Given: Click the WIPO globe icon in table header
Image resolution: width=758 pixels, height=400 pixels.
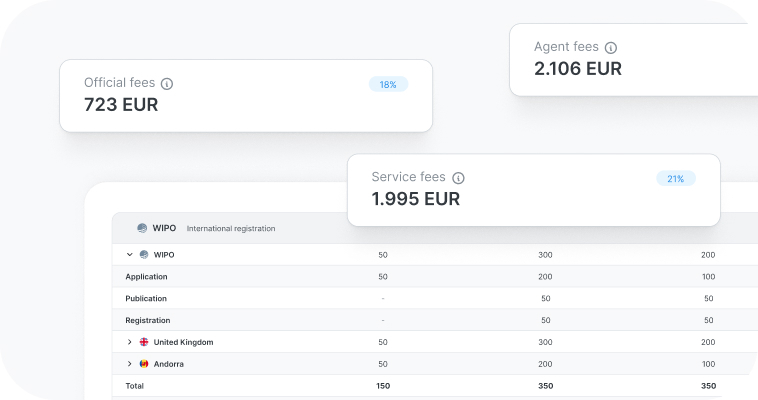Looking at the screenshot, I should click(142, 228).
